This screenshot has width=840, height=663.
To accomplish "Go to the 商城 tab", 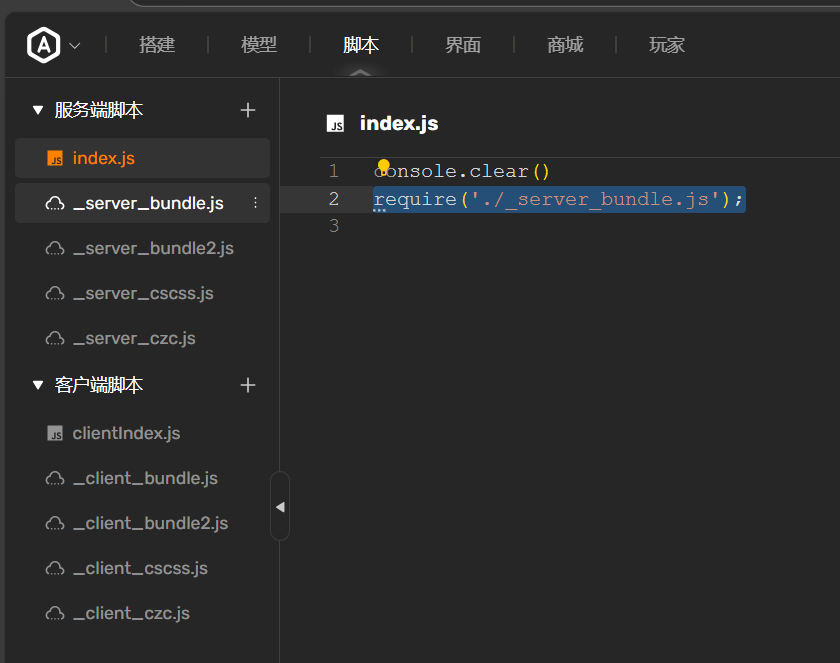I will (x=565, y=45).
